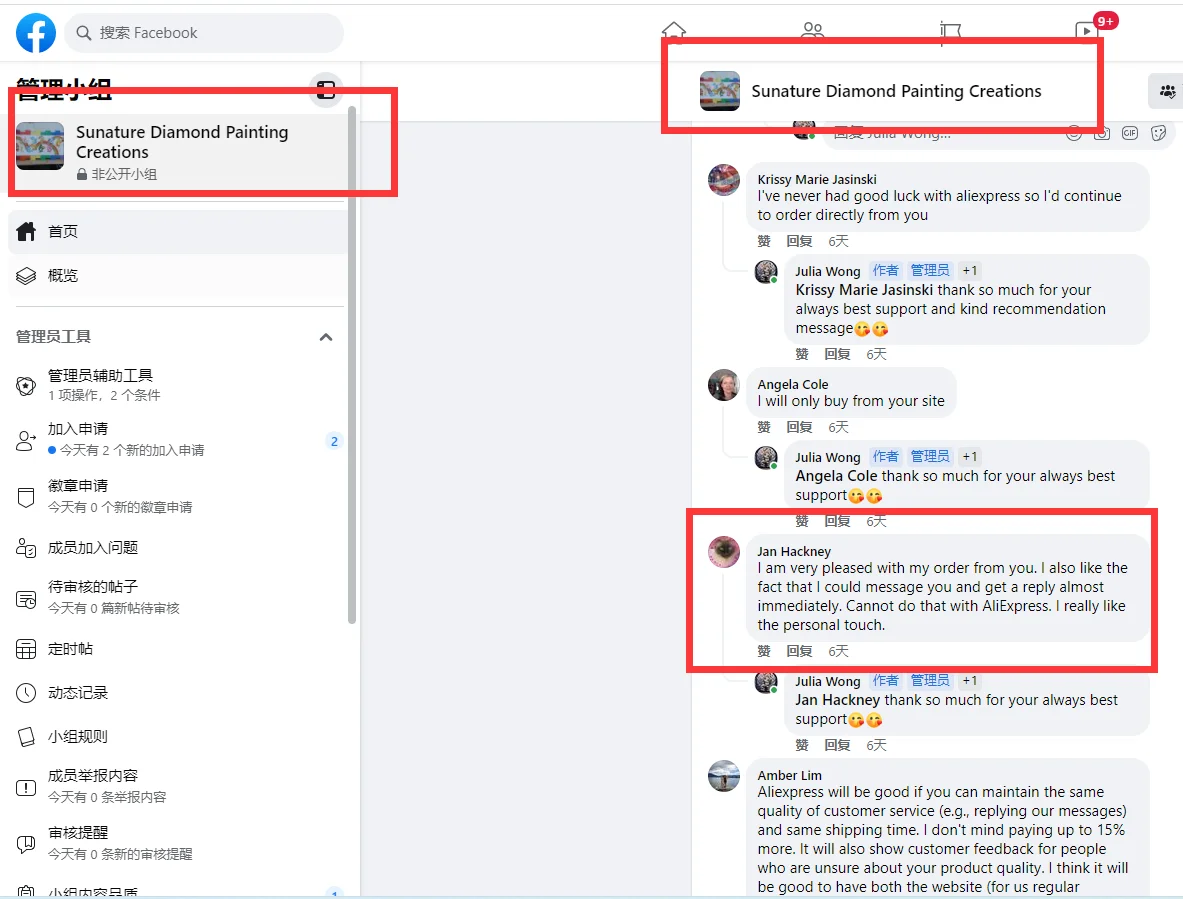Open 定时帖 item
The width and height of the screenshot is (1183, 899).
tap(180, 649)
